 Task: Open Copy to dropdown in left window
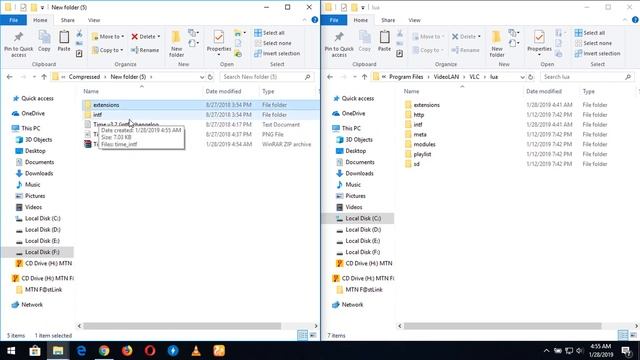pyautogui.click(x=107, y=50)
